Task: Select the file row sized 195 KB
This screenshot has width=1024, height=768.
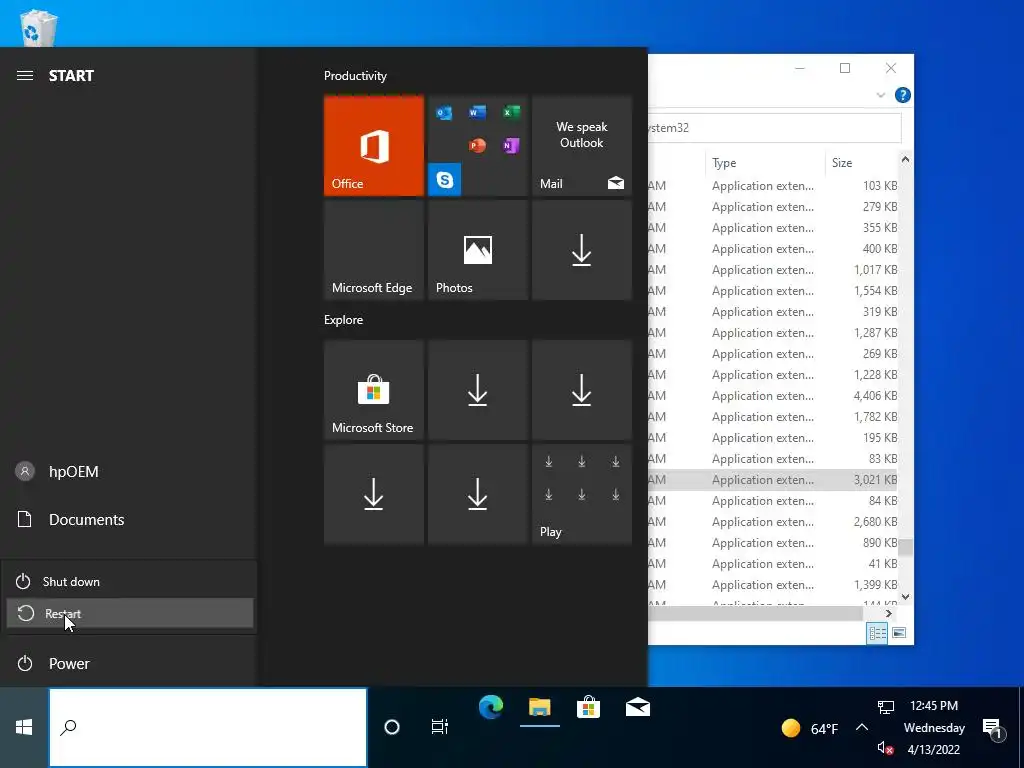Action: coord(773,438)
